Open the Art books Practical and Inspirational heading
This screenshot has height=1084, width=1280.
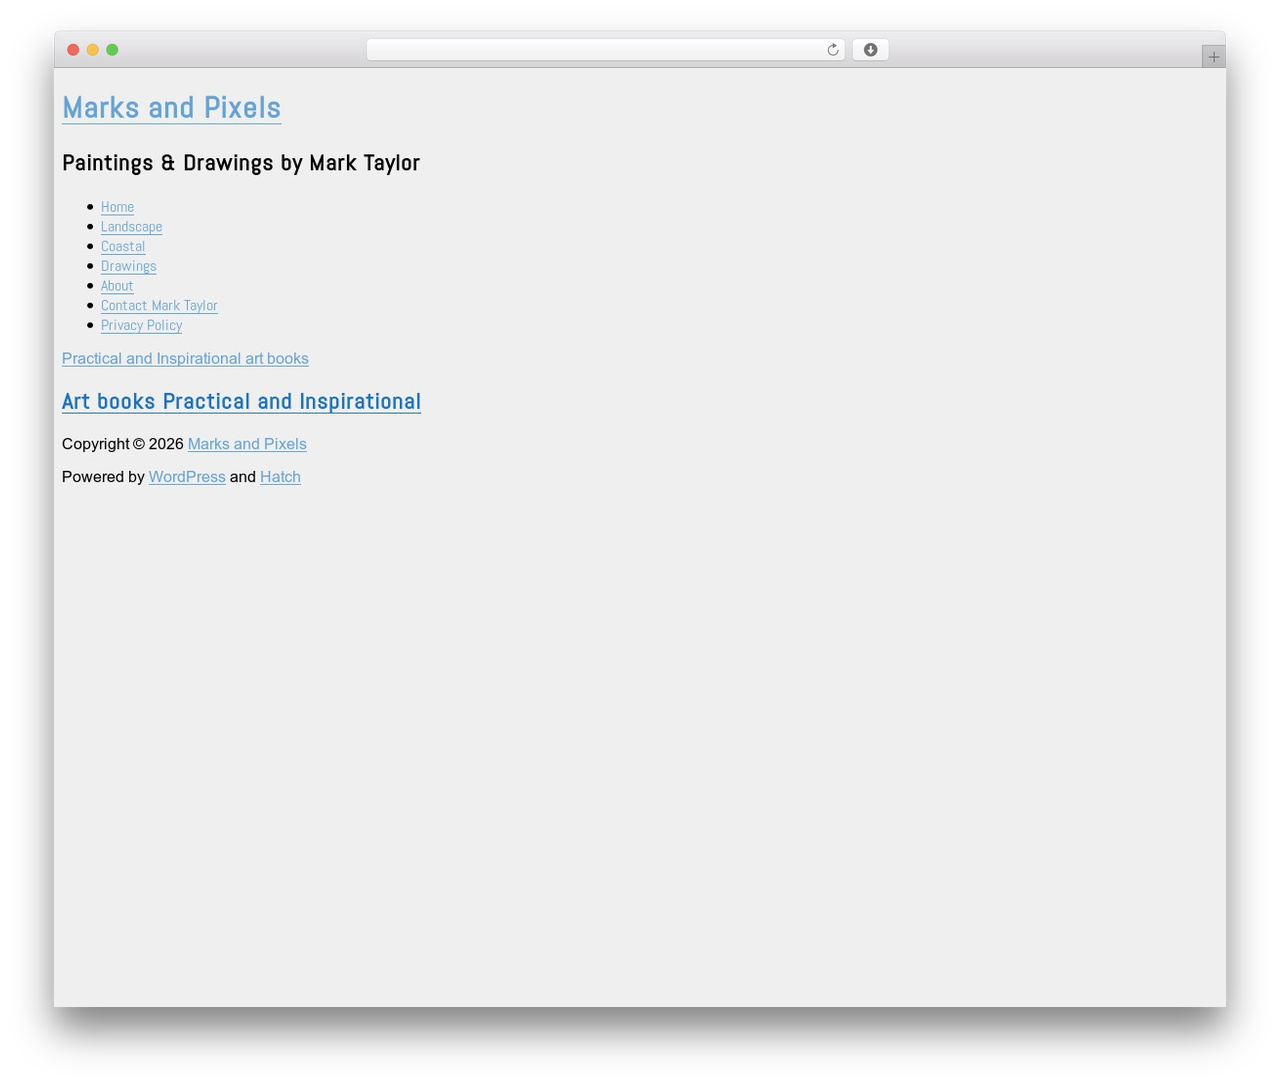(x=241, y=401)
